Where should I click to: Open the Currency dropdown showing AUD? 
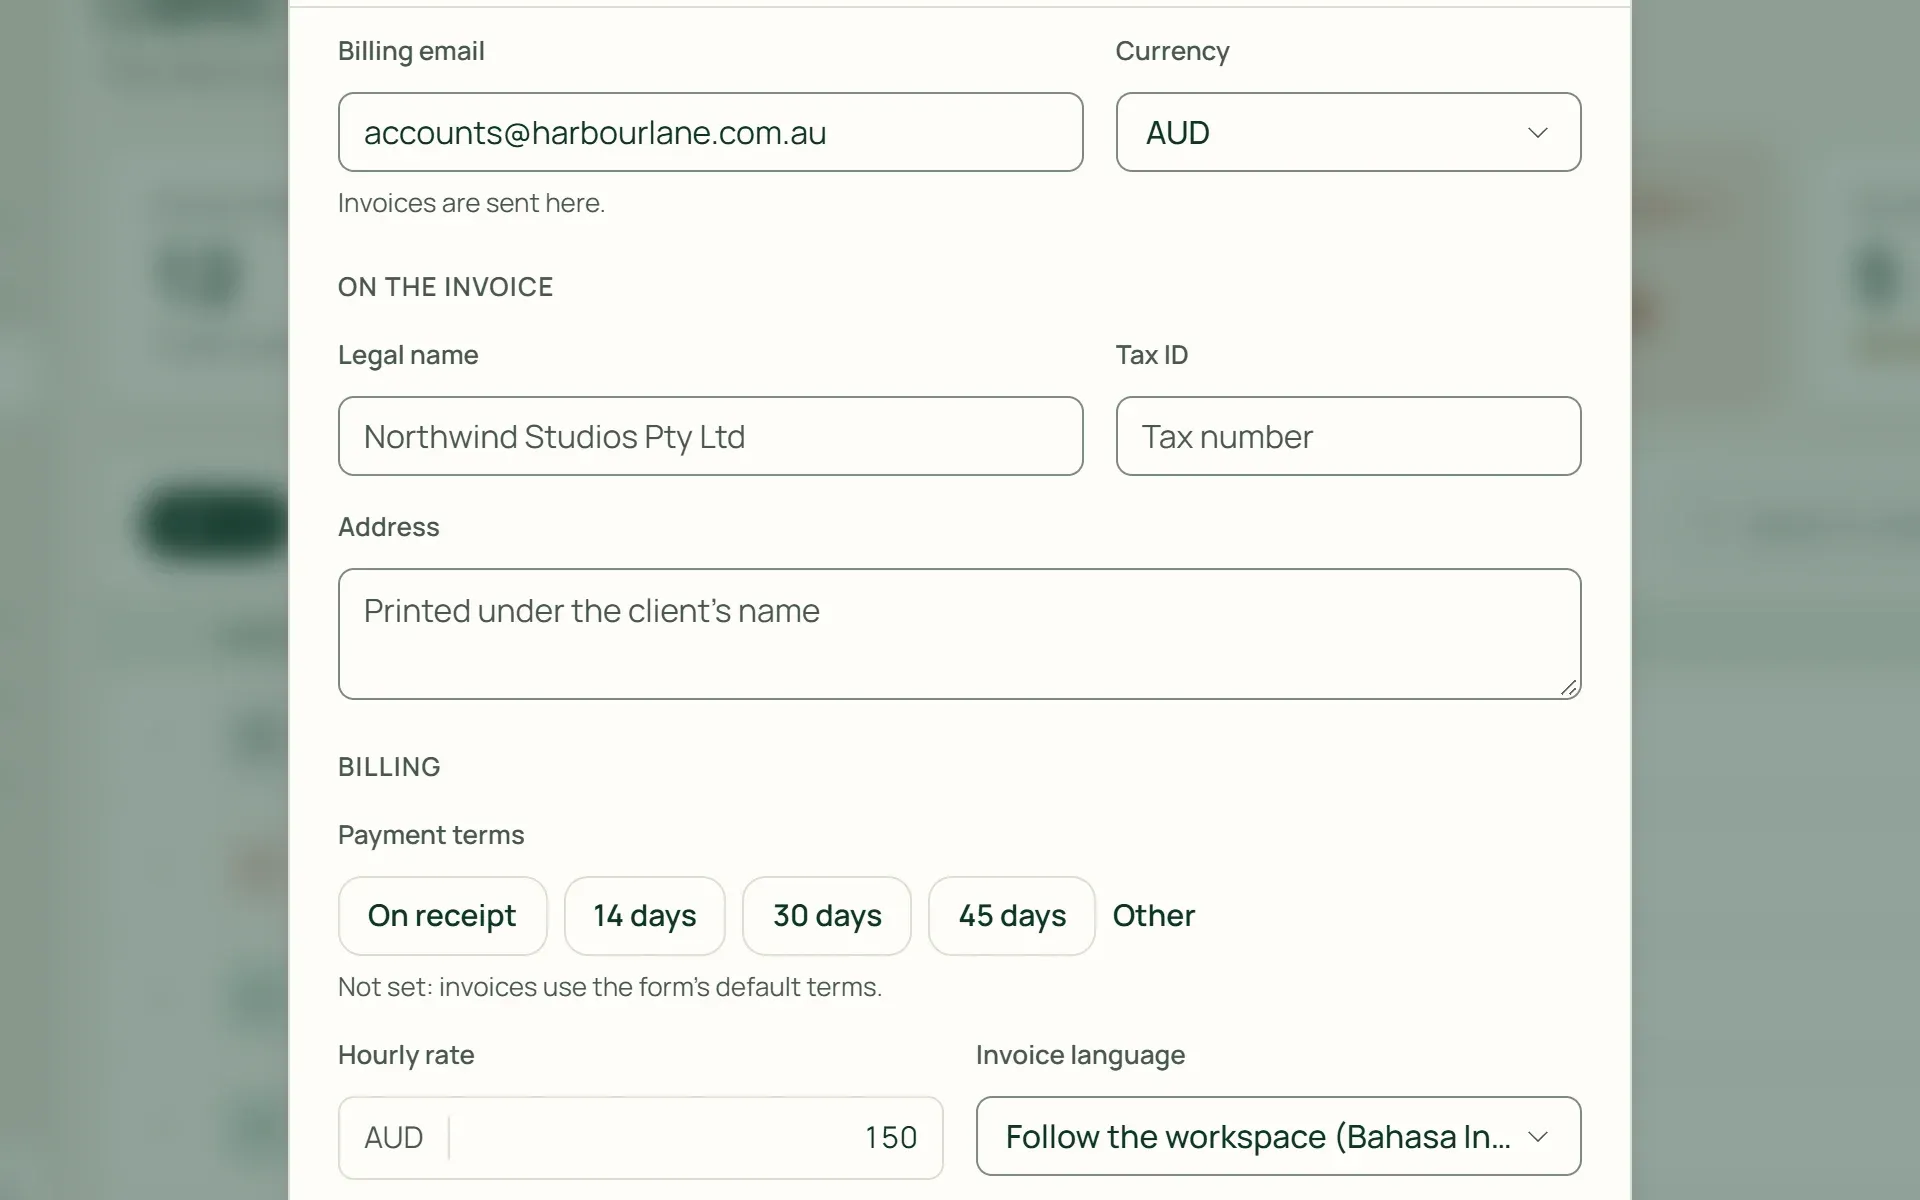coord(1348,132)
